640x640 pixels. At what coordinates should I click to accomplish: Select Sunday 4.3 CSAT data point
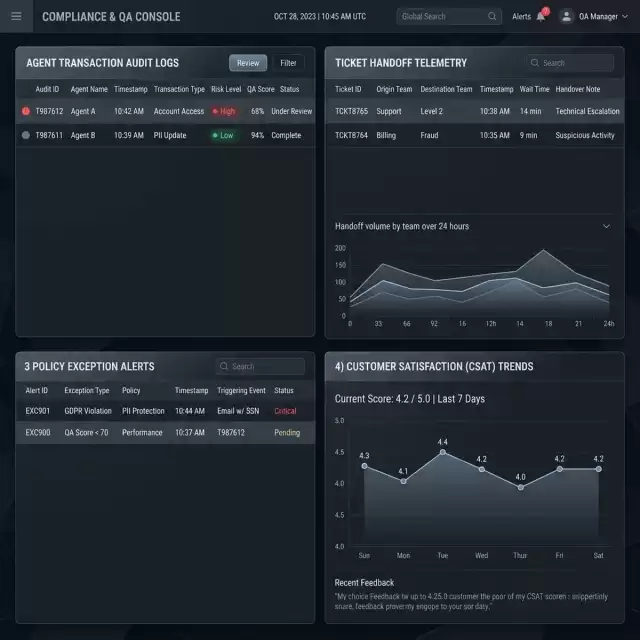364,466
